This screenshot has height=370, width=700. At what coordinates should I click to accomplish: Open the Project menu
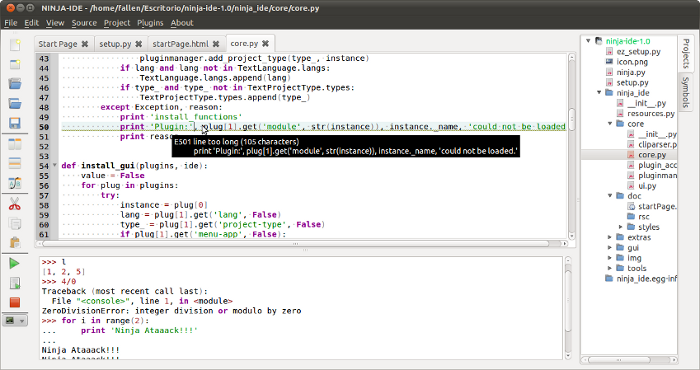[x=117, y=23]
